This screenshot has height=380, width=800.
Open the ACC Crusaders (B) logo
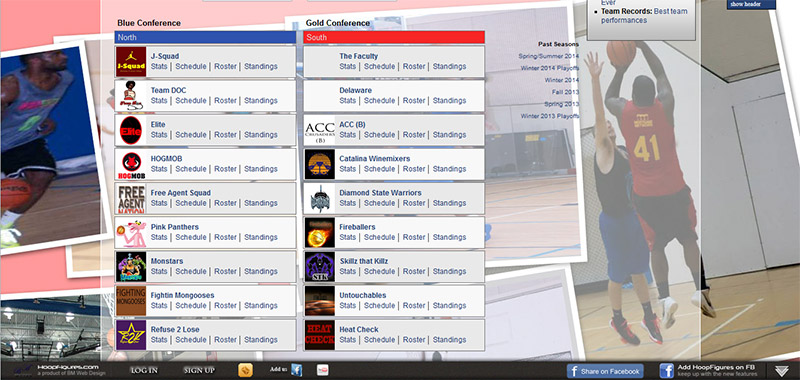coord(319,130)
